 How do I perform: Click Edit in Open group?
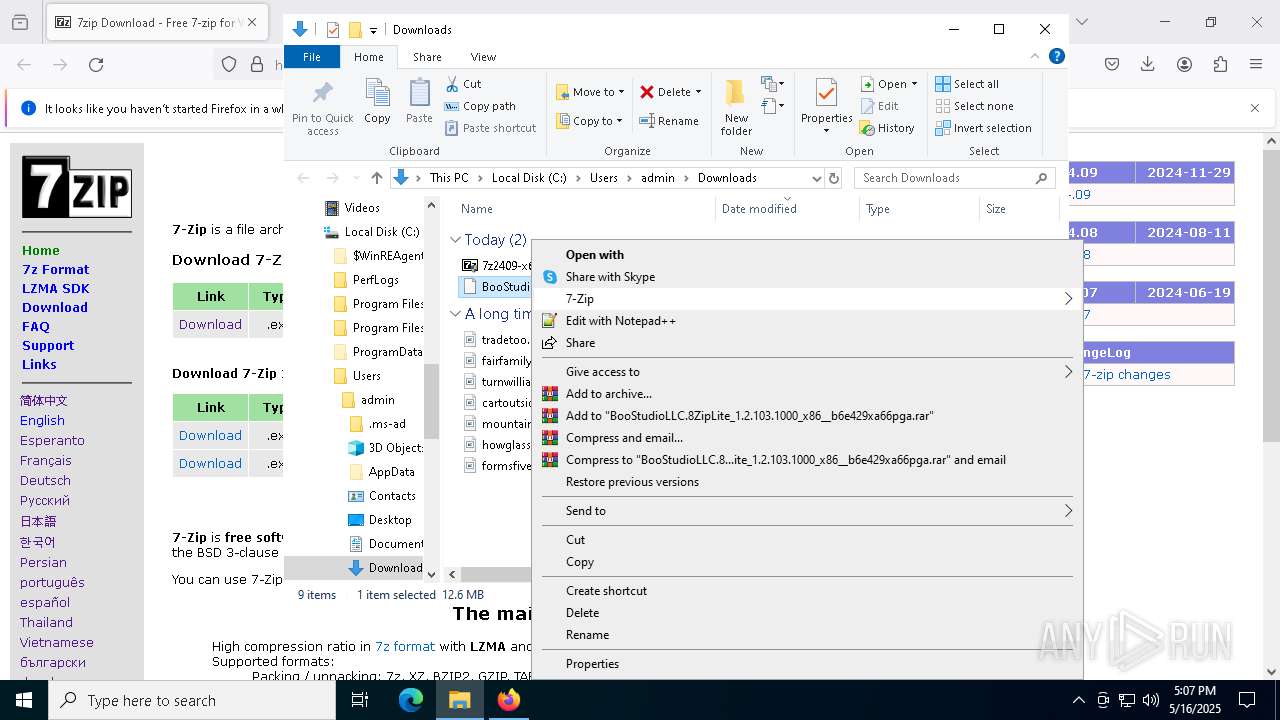(x=879, y=106)
